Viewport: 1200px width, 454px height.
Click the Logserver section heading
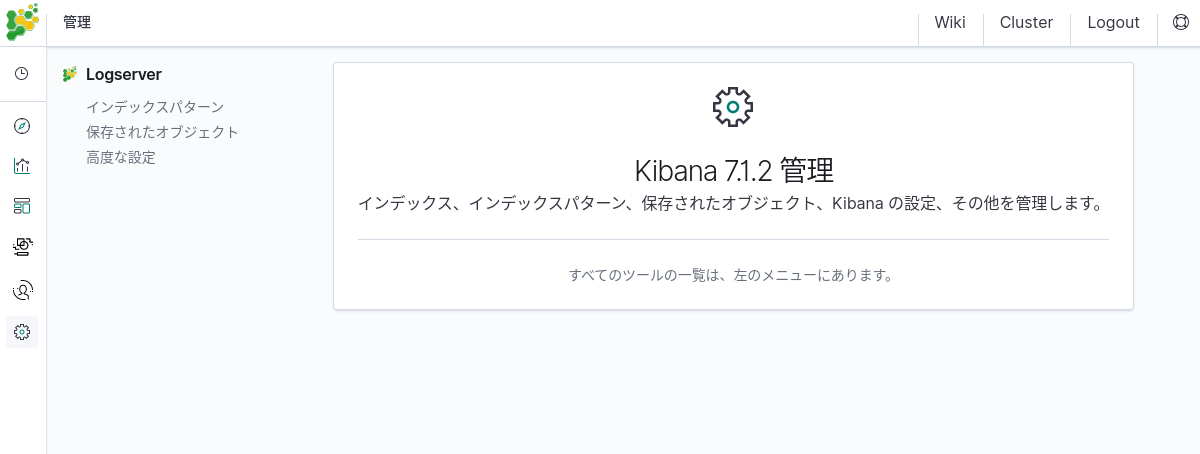pos(124,74)
